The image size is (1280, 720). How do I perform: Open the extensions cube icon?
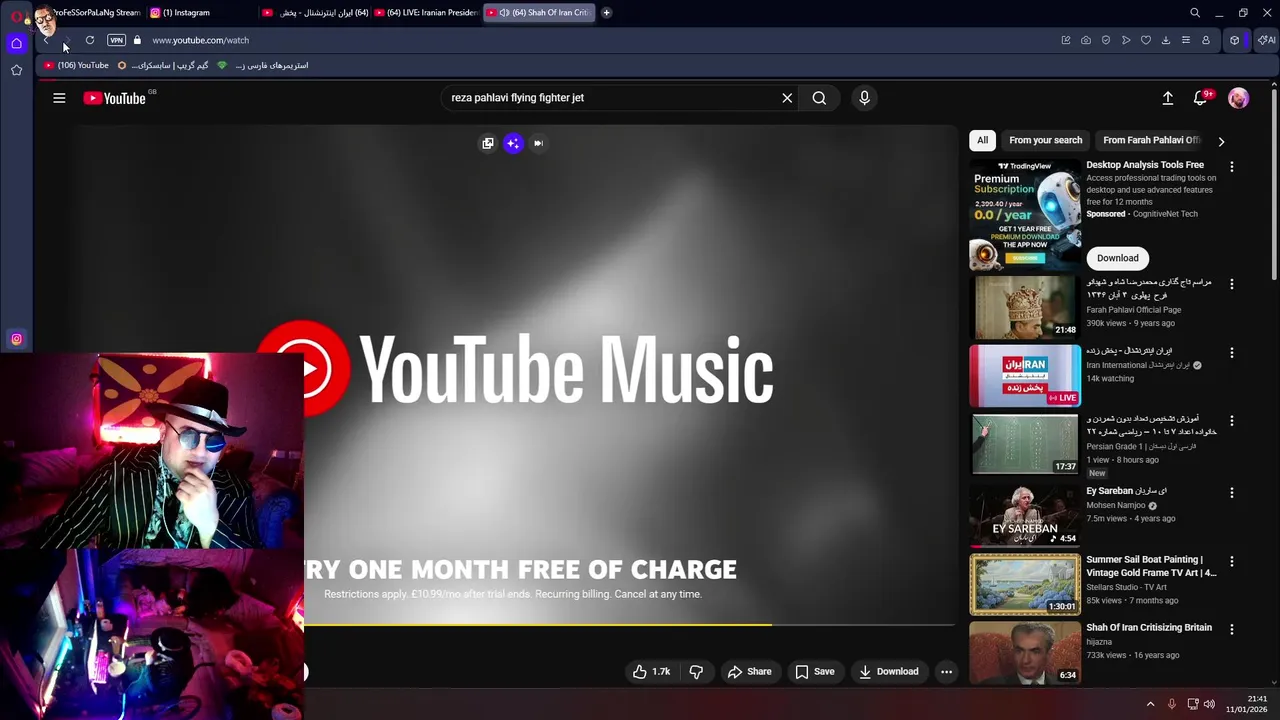pos(1235,40)
